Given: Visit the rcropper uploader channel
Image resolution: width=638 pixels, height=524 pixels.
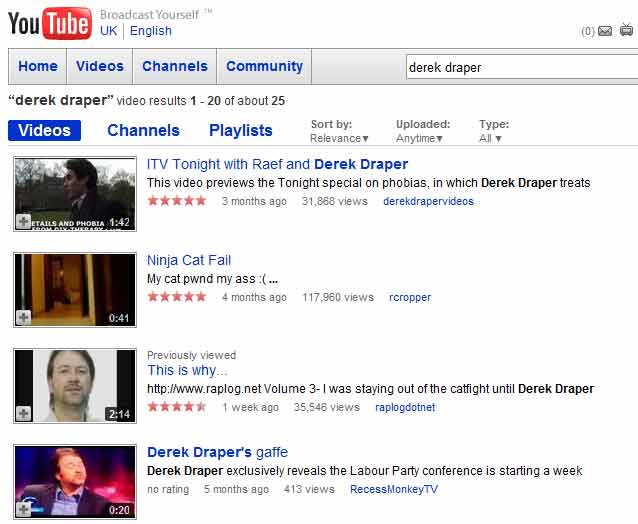Looking at the screenshot, I should 411,297.
